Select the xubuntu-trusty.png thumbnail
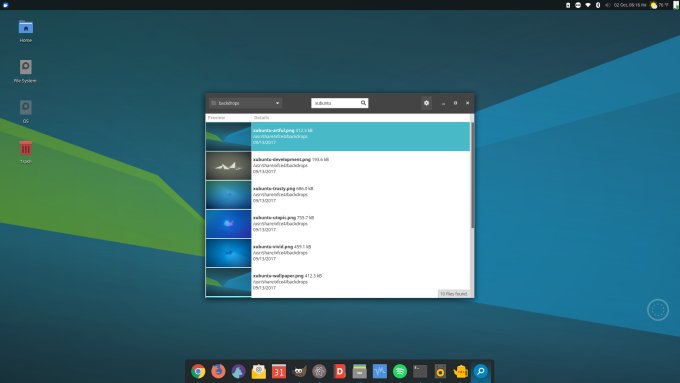680x383 pixels. 229,195
